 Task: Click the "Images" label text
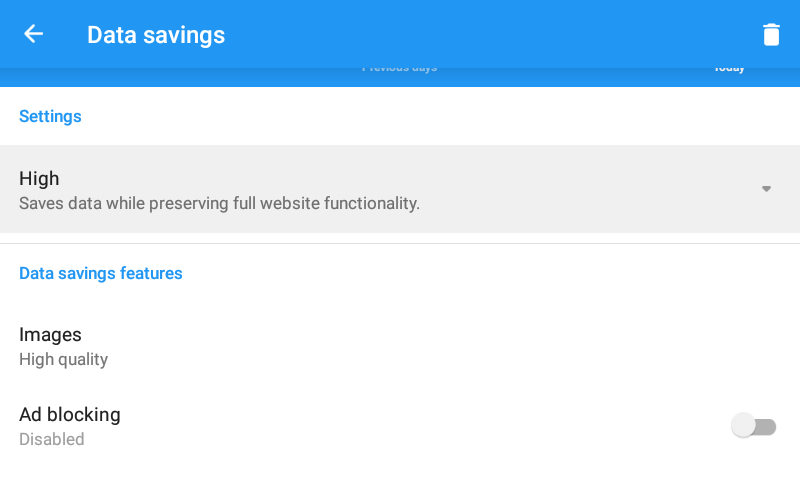click(50, 334)
